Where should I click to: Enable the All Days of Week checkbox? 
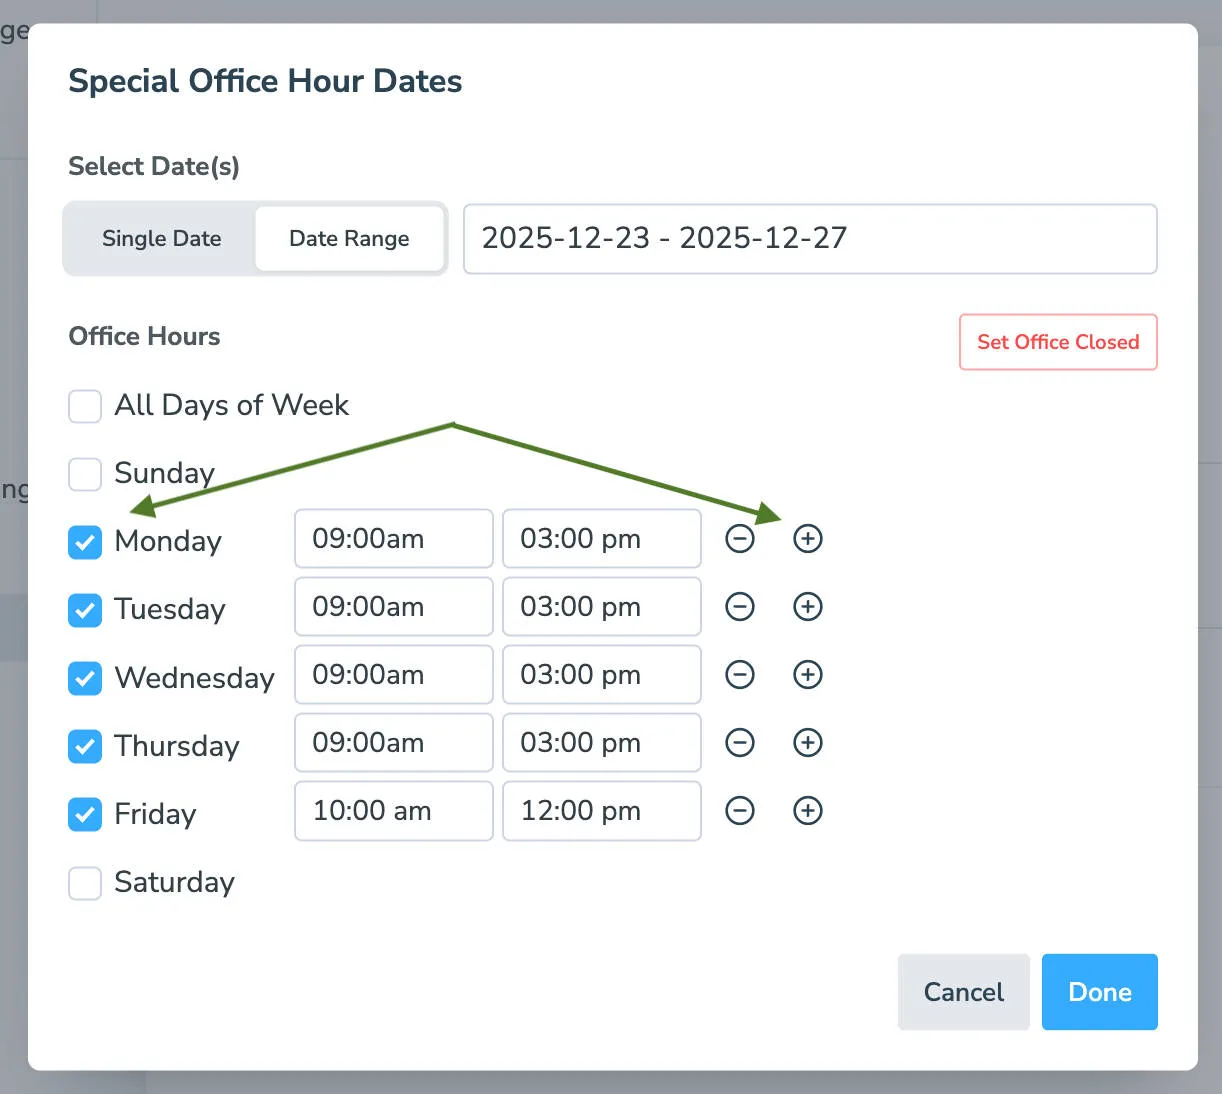point(85,406)
